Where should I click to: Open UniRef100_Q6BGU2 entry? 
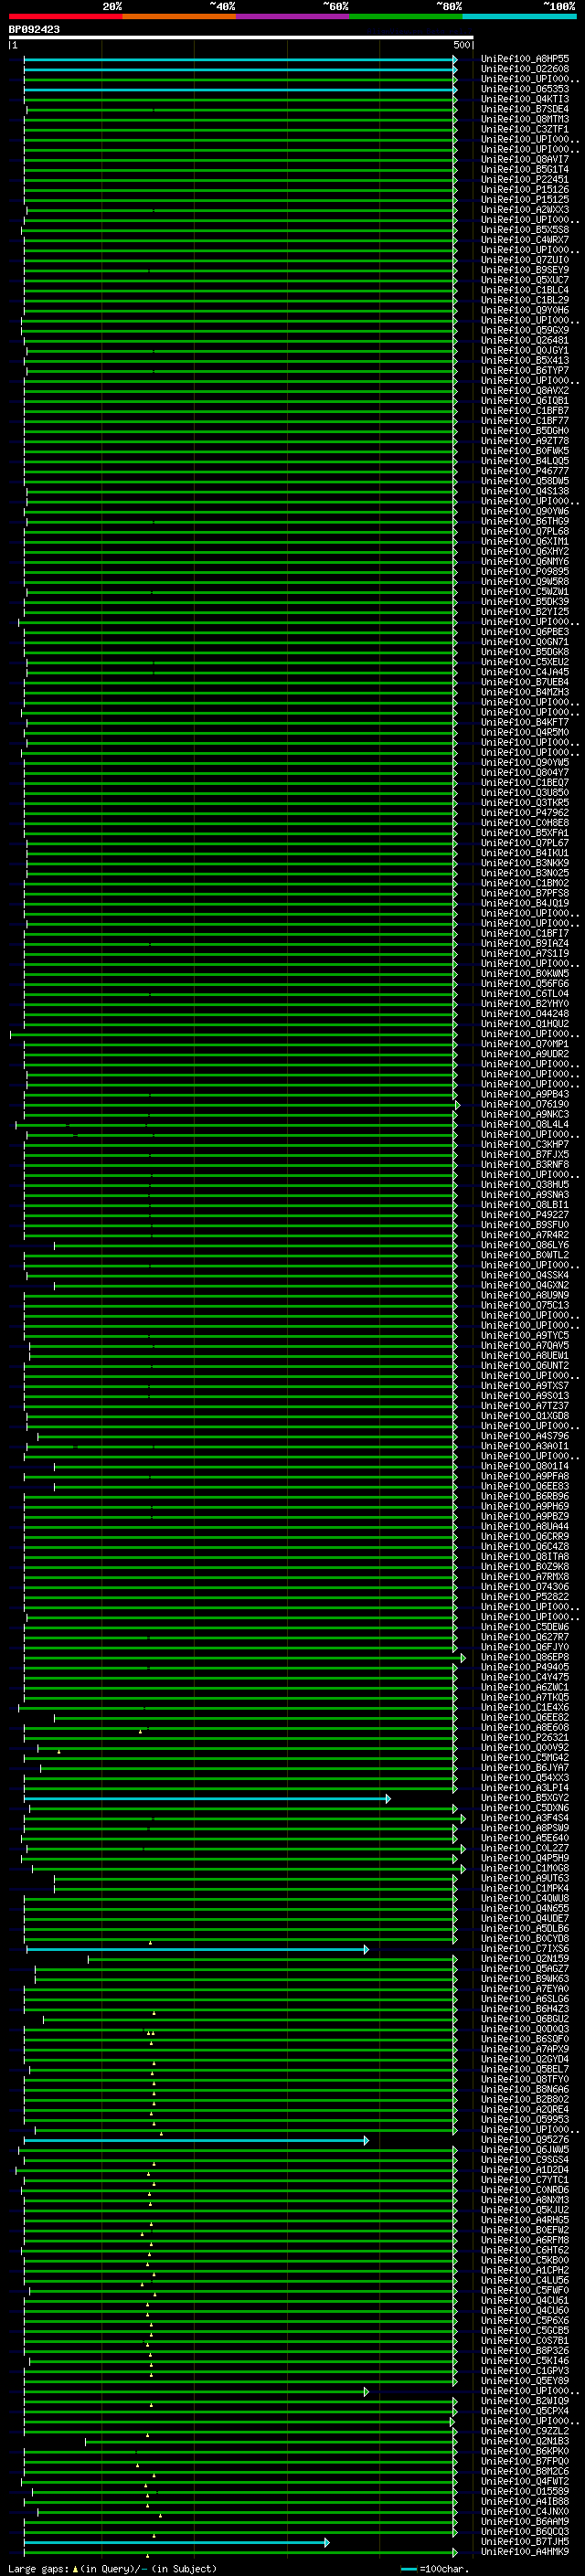(x=525, y=2020)
